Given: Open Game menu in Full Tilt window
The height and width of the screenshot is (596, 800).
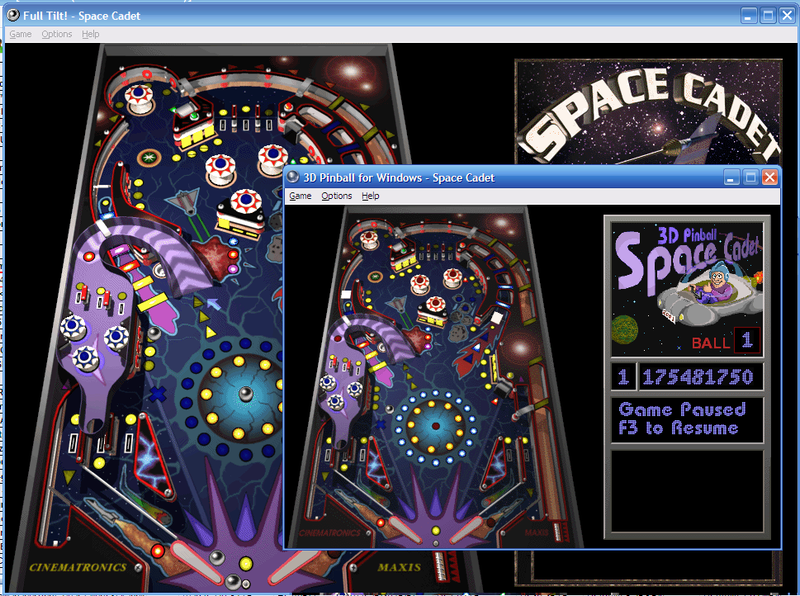Looking at the screenshot, I should tap(20, 34).
